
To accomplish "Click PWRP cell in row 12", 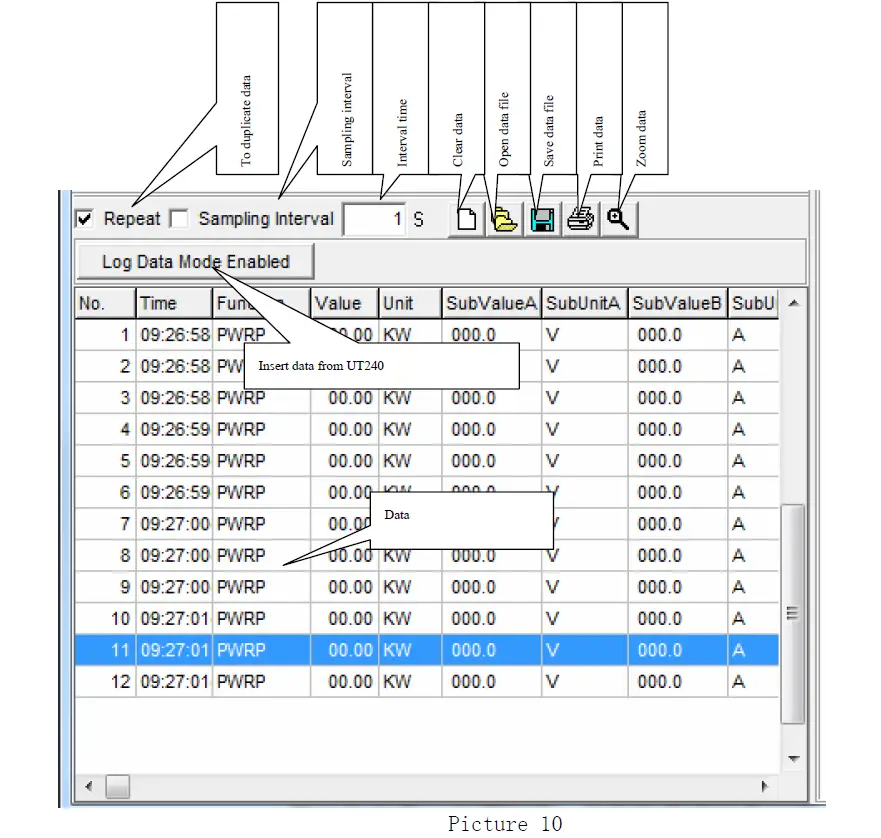I will pyautogui.click(x=261, y=682).
